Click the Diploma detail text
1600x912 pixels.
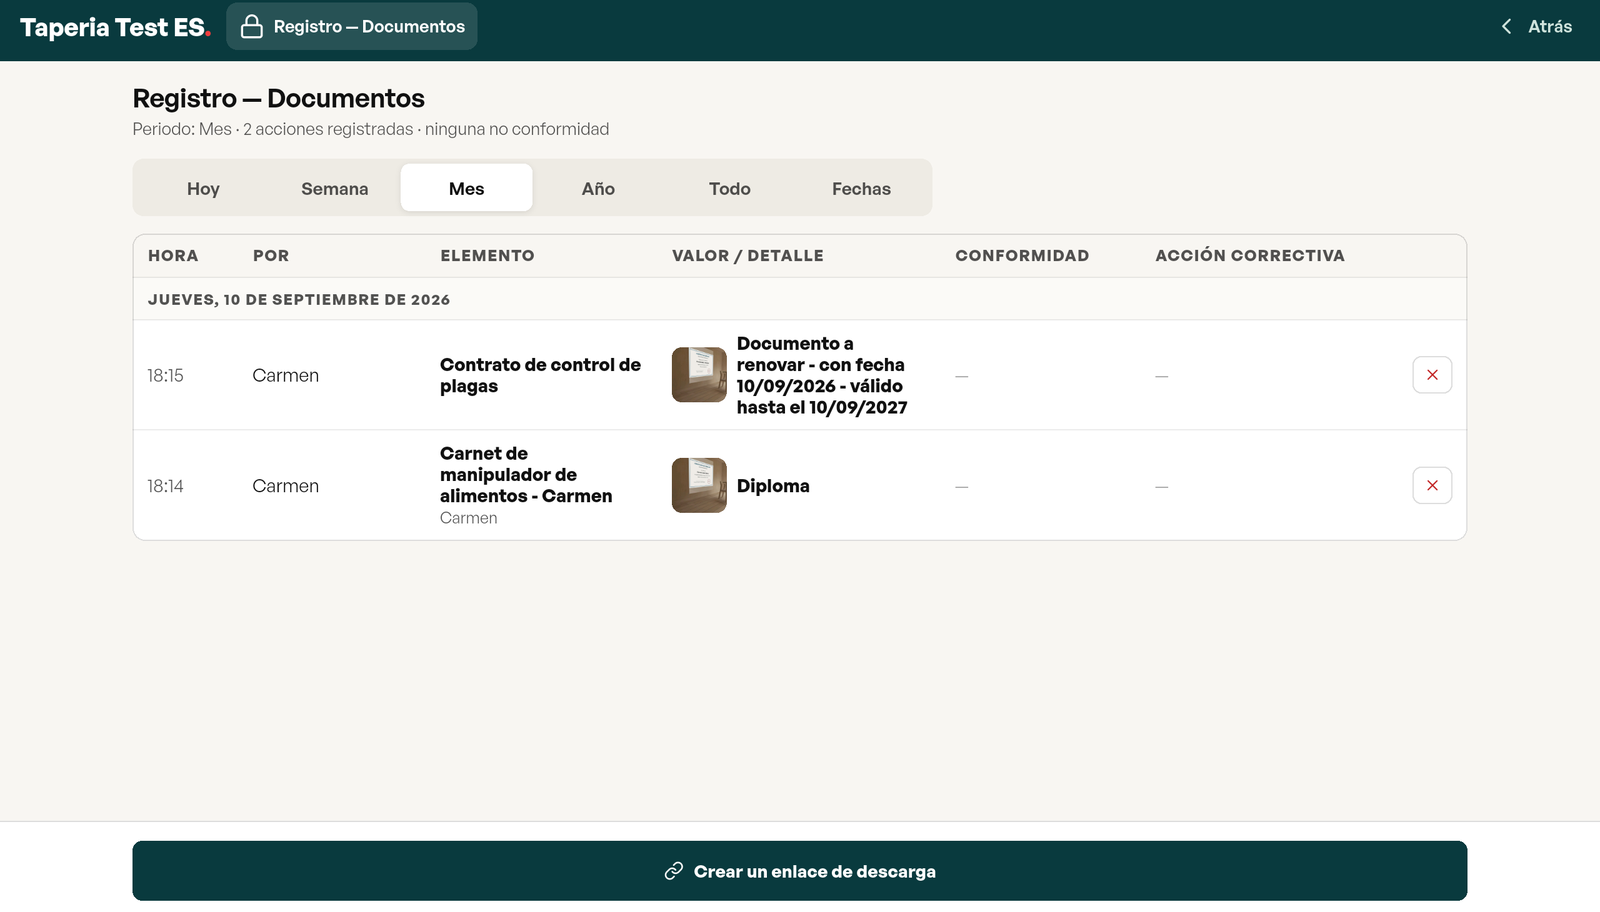coord(773,486)
